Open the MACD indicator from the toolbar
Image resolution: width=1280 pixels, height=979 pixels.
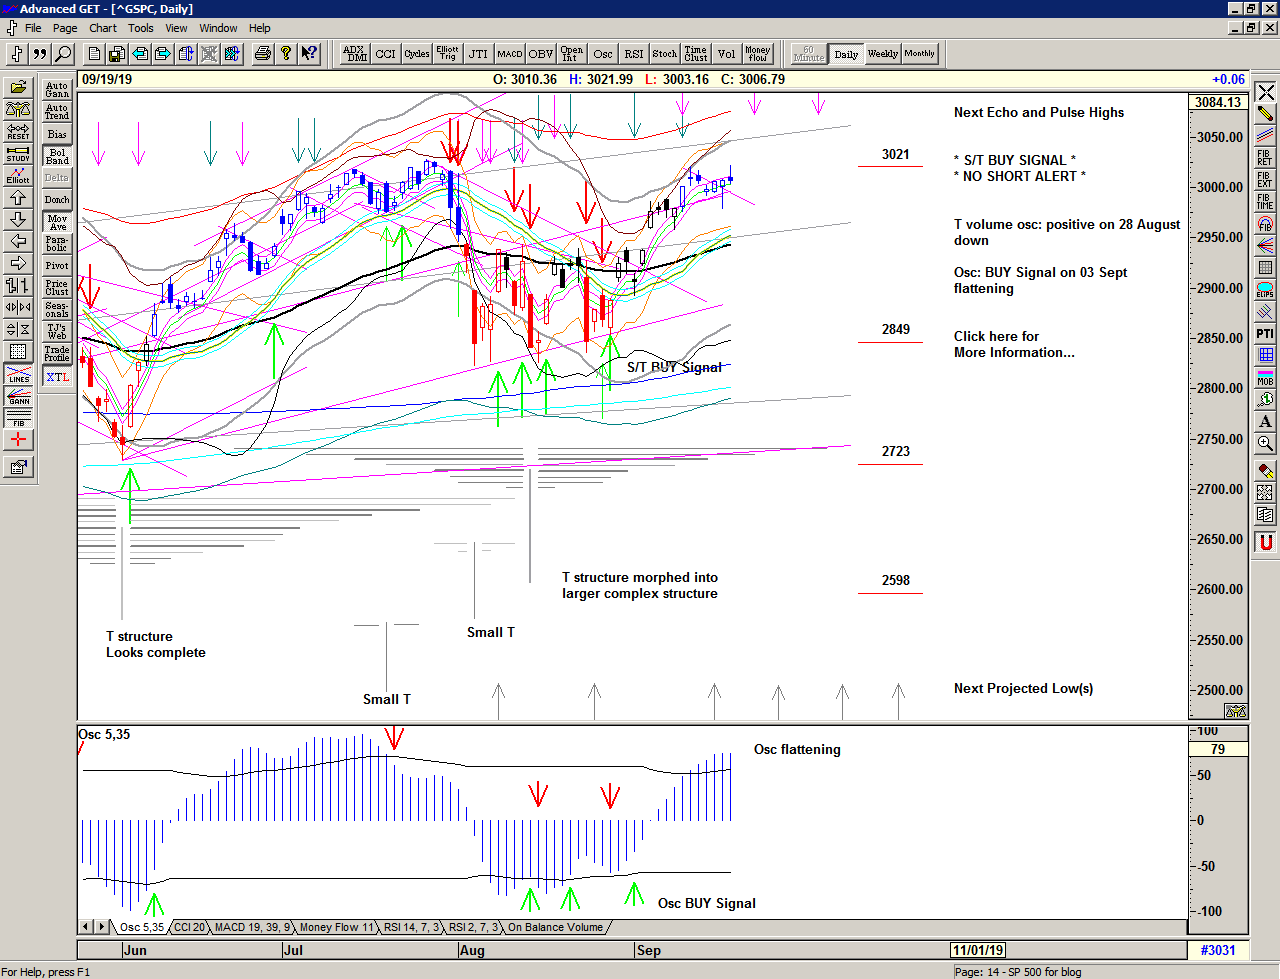(x=511, y=54)
